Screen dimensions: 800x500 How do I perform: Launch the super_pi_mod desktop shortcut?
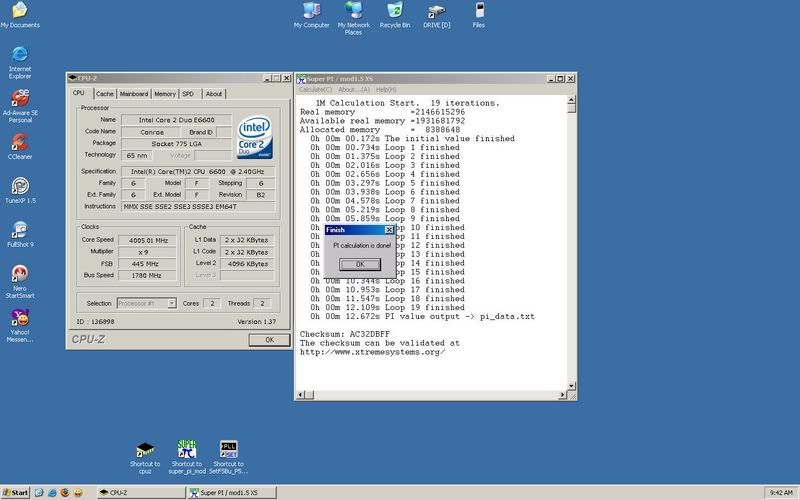coord(186,448)
